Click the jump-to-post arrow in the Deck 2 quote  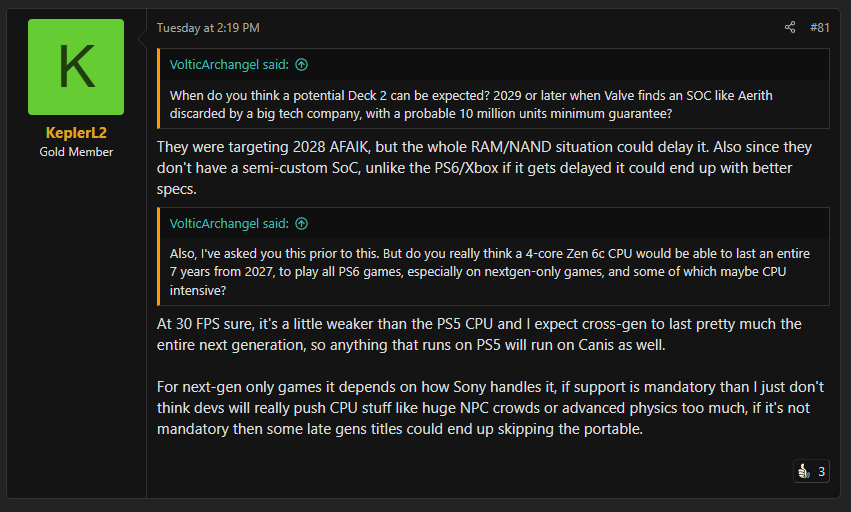[x=301, y=64]
